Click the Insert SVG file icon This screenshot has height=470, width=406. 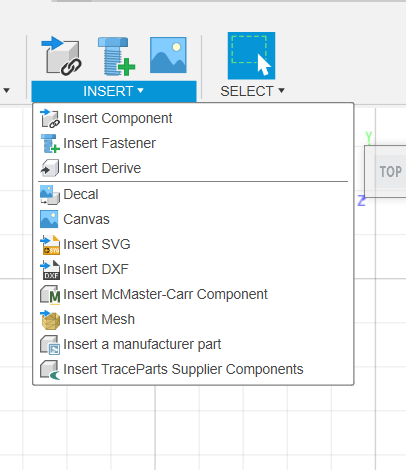pos(50,245)
